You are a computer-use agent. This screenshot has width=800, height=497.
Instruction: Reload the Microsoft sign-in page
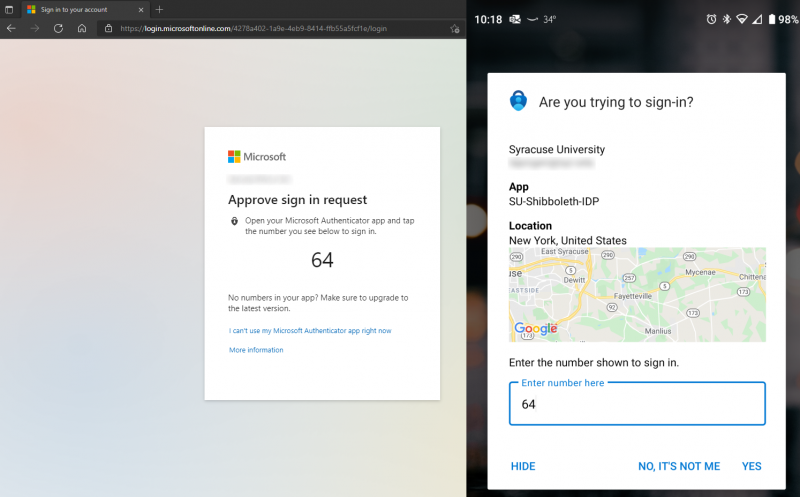pyautogui.click(x=58, y=28)
